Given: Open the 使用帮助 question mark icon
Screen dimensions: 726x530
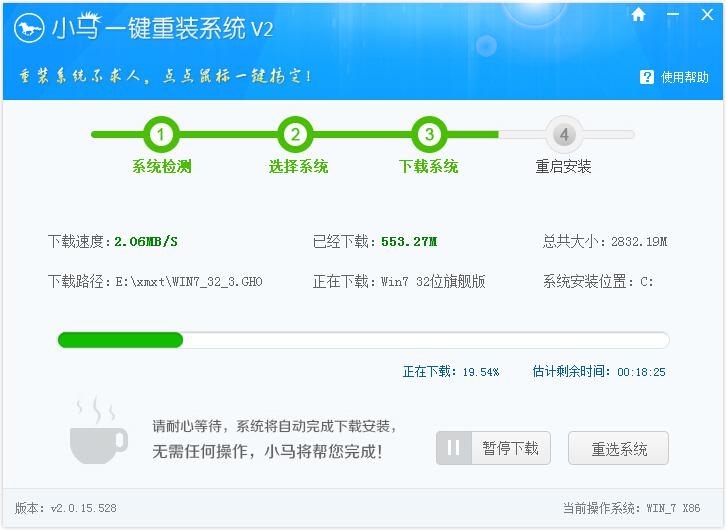Looking at the screenshot, I should click(647, 77).
